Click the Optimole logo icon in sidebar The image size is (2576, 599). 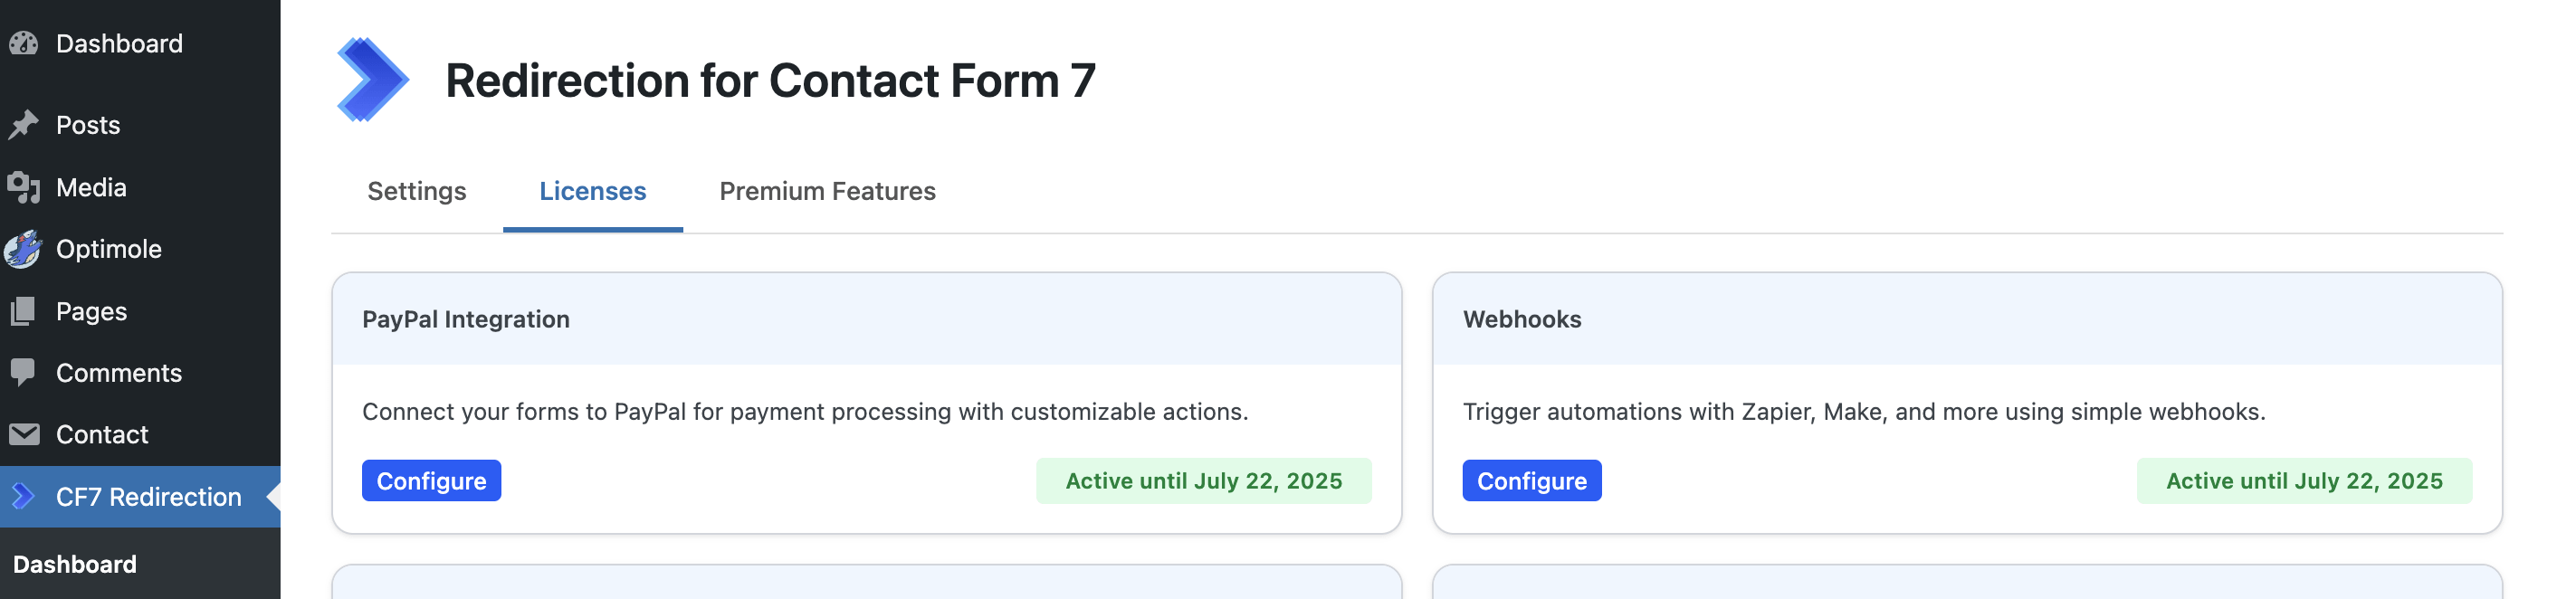pos(24,249)
